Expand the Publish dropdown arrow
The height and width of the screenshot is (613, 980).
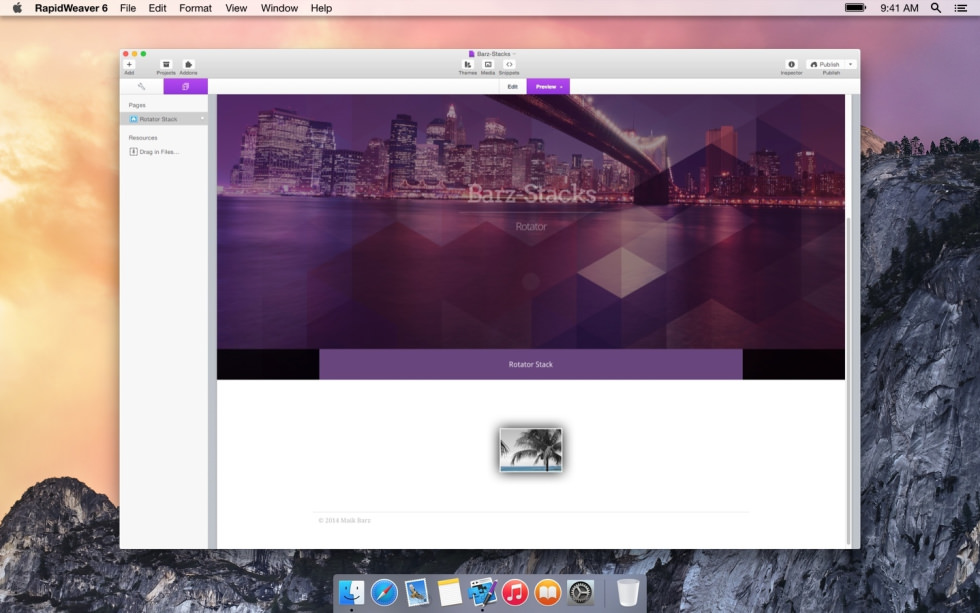(851, 64)
